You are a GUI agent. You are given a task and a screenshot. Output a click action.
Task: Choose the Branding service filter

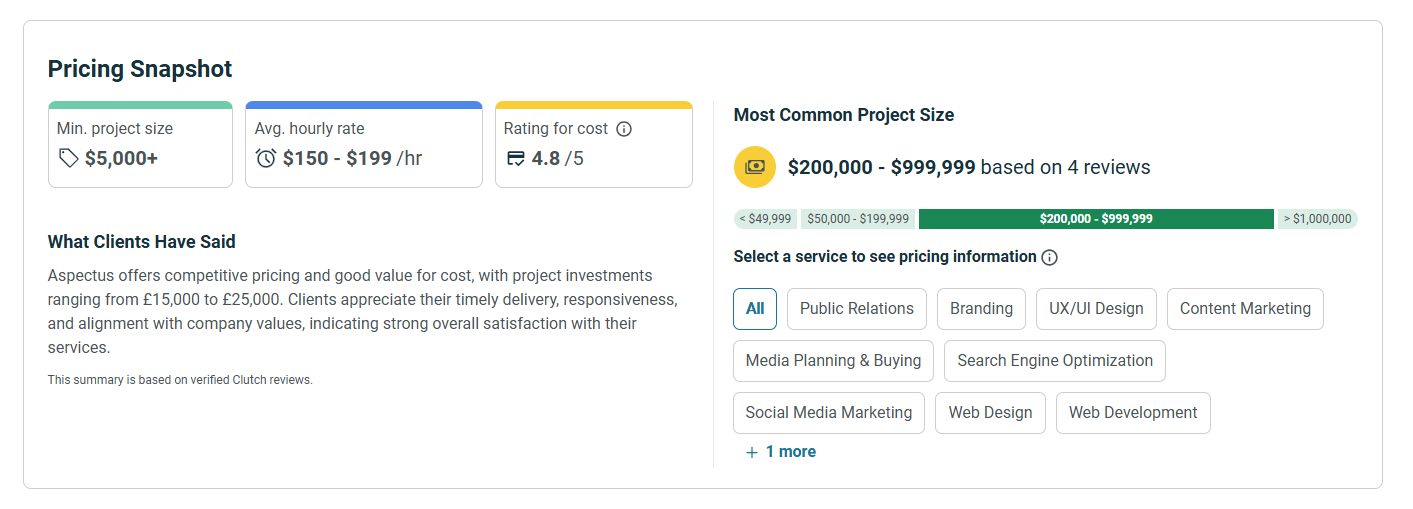[981, 309]
